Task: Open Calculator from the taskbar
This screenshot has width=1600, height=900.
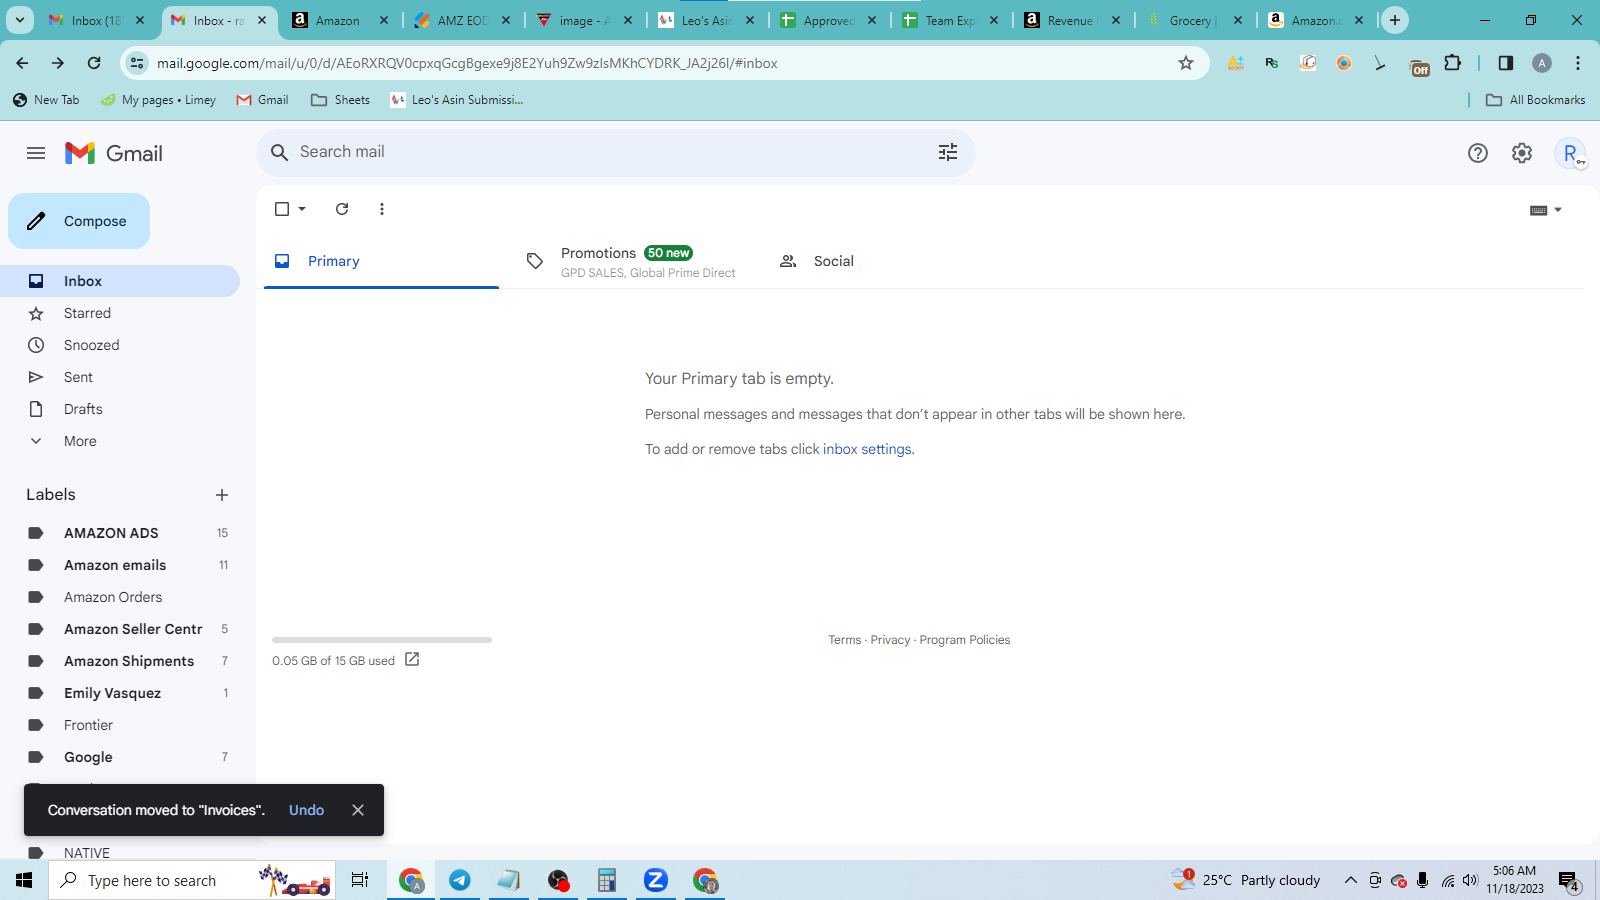Action: coord(607,880)
